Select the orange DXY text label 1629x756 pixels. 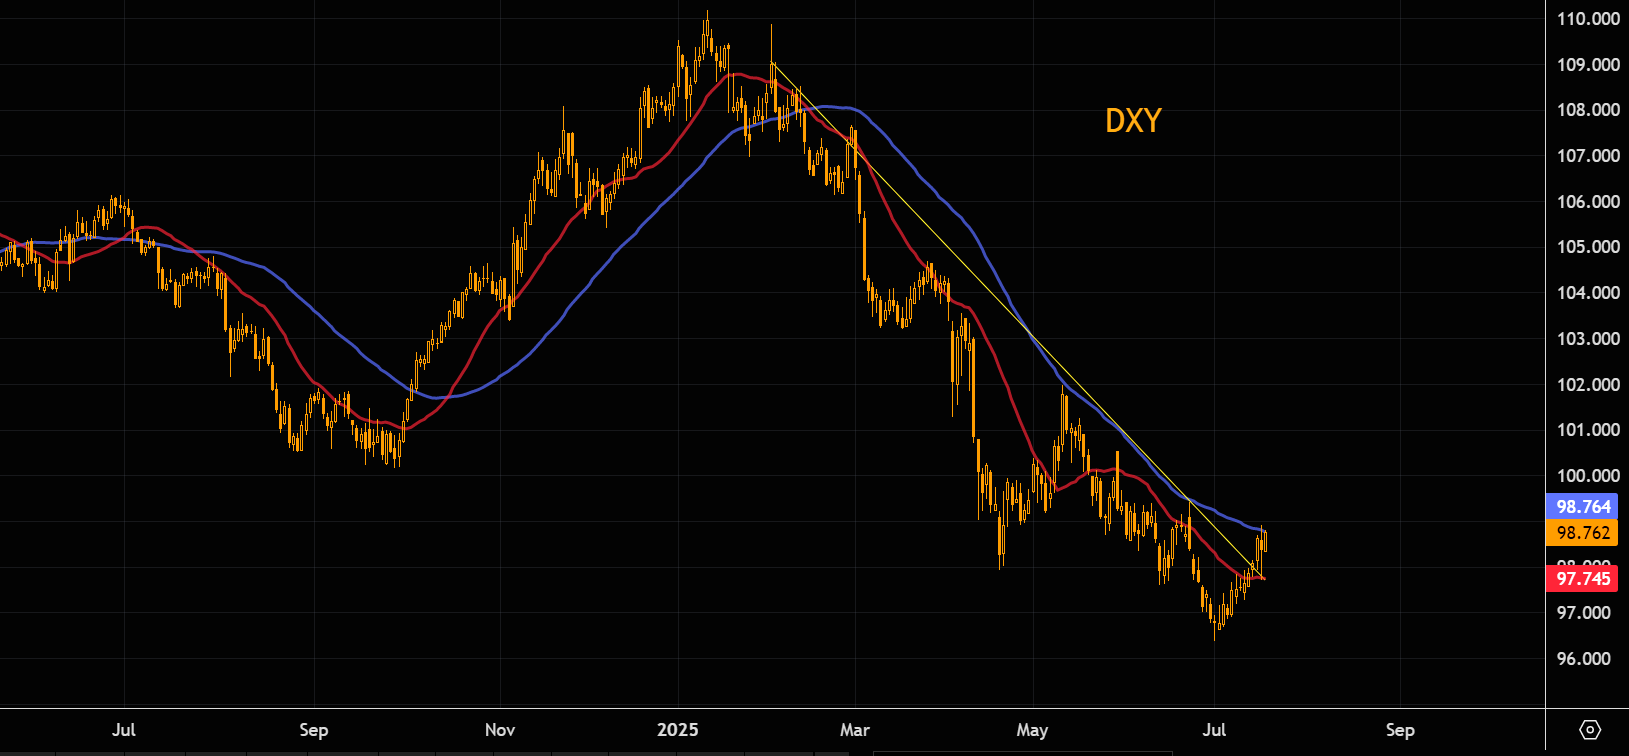pos(1133,121)
